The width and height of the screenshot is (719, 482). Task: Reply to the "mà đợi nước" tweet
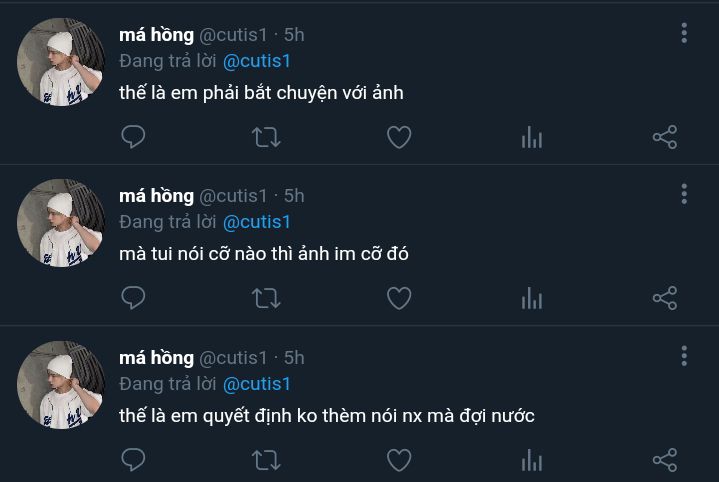(x=133, y=460)
